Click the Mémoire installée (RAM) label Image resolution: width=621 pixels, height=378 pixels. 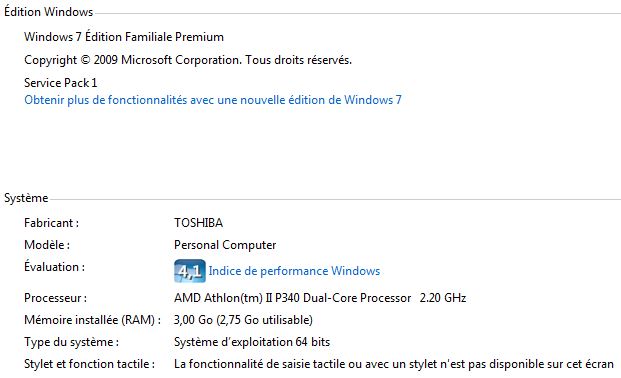click(92, 320)
